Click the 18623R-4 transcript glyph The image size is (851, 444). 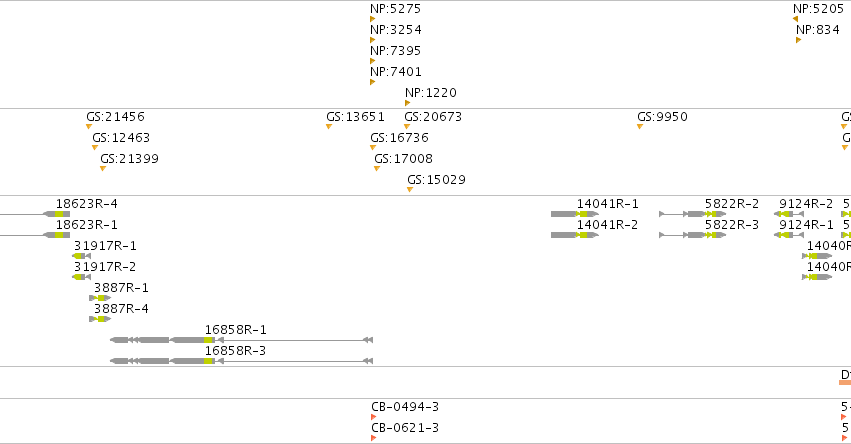click(35, 214)
